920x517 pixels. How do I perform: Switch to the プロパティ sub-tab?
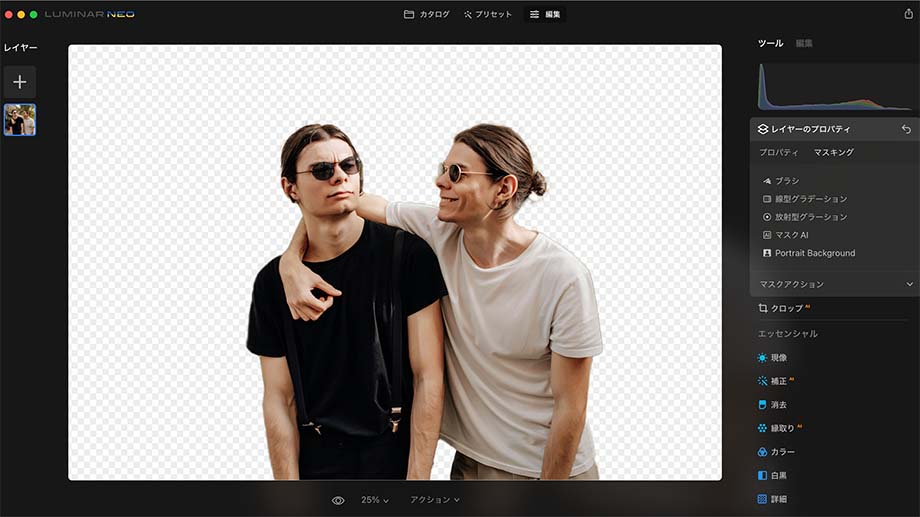pyautogui.click(x=779, y=152)
